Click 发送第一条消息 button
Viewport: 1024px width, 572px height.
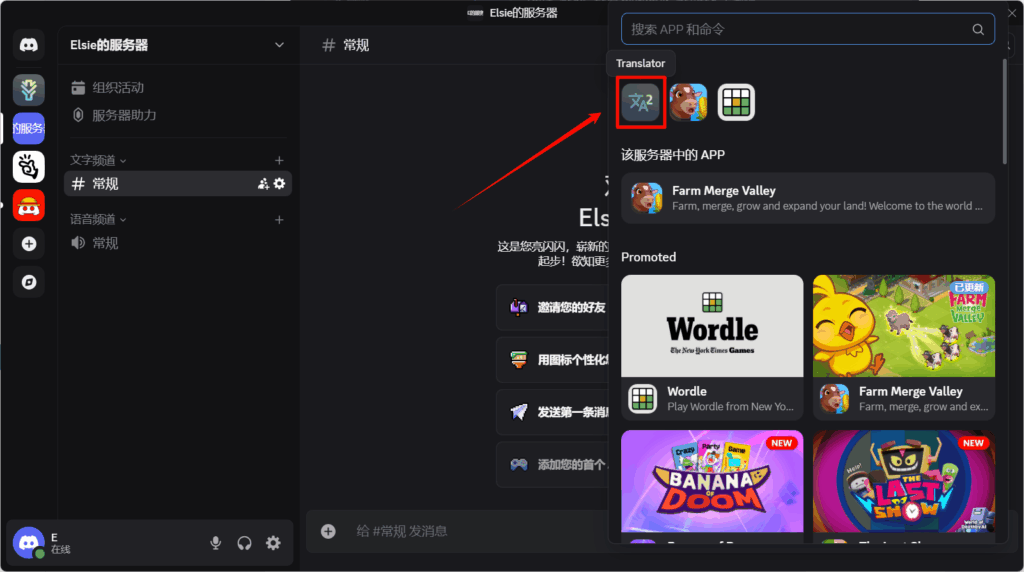[x=552, y=412]
